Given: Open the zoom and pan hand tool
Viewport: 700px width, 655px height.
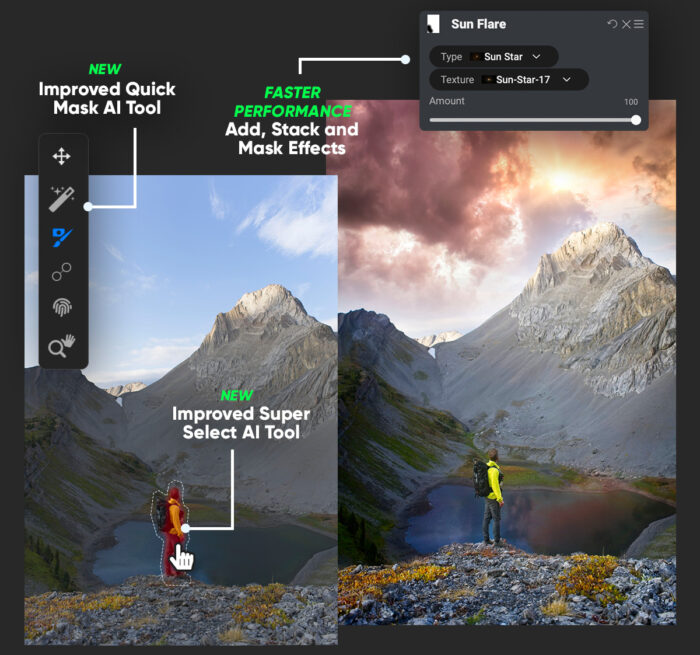Looking at the screenshot, I should [61, 346].
